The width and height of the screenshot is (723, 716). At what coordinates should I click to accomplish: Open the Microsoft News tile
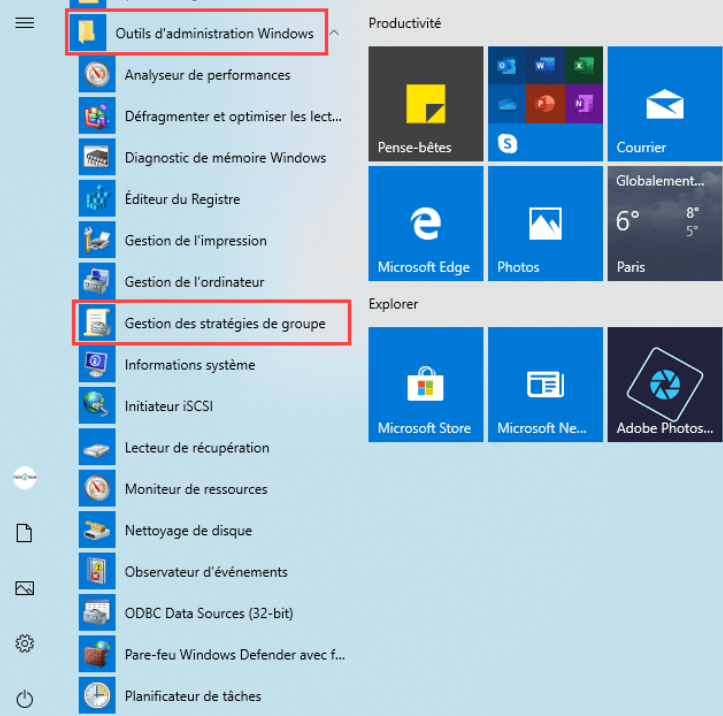(x=545, y=385)
